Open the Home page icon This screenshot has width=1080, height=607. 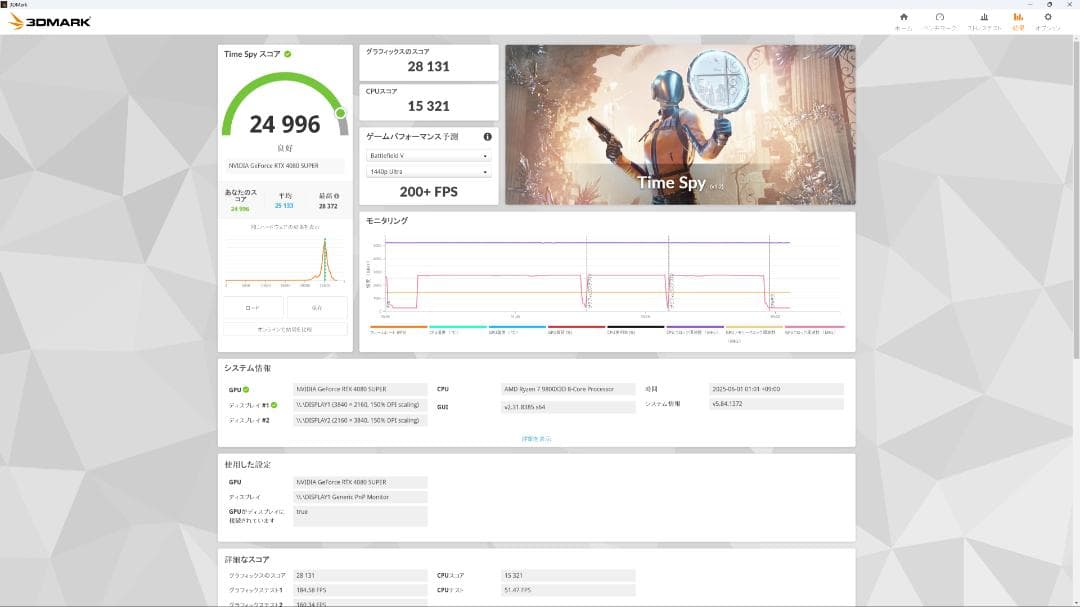(x=904, y=20)
